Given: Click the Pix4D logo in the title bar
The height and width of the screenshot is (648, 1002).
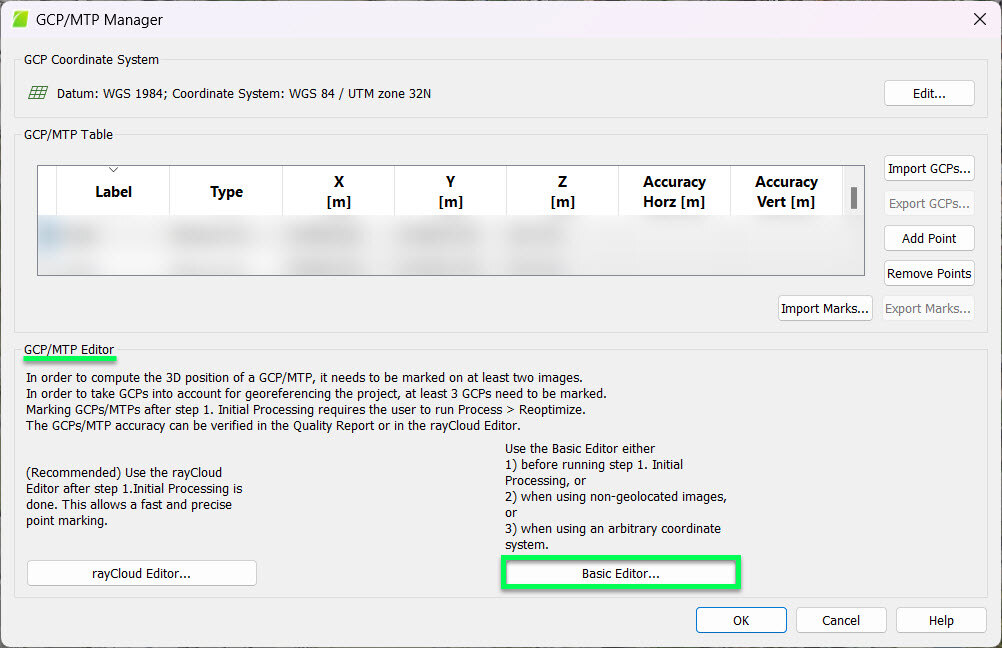Looking at the screenshot, I should 20,19.
